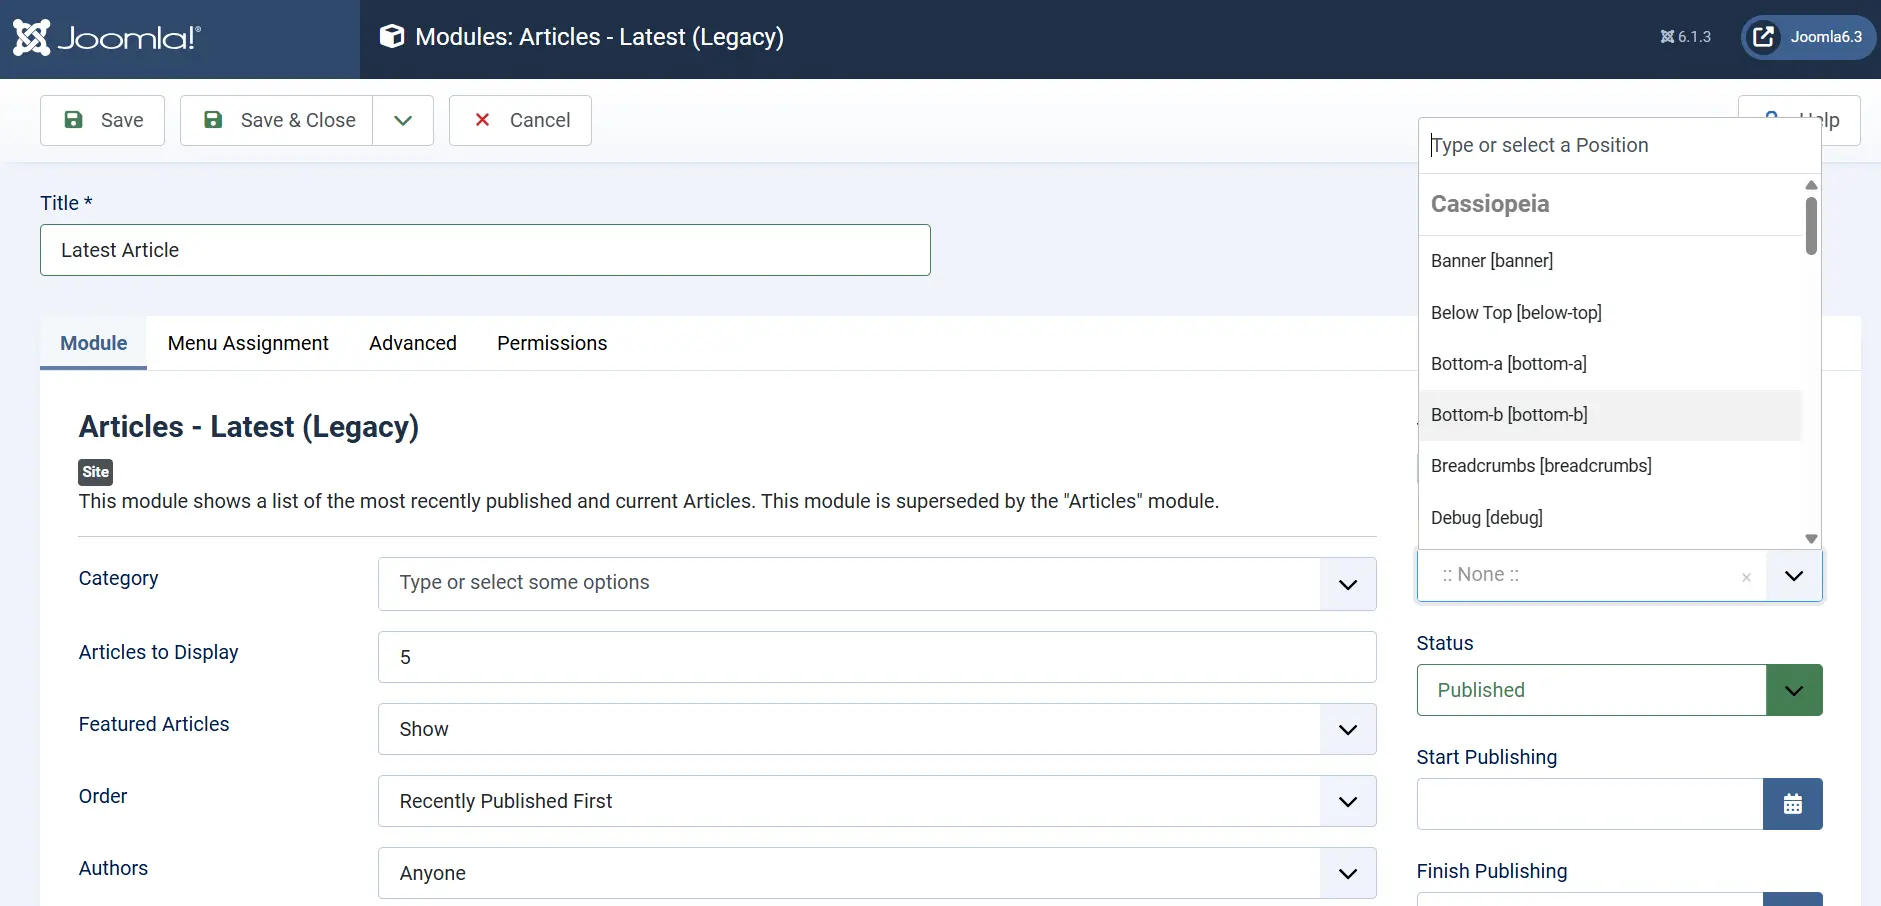
Task: Click the Cancel button
Action: pos(520,120)
